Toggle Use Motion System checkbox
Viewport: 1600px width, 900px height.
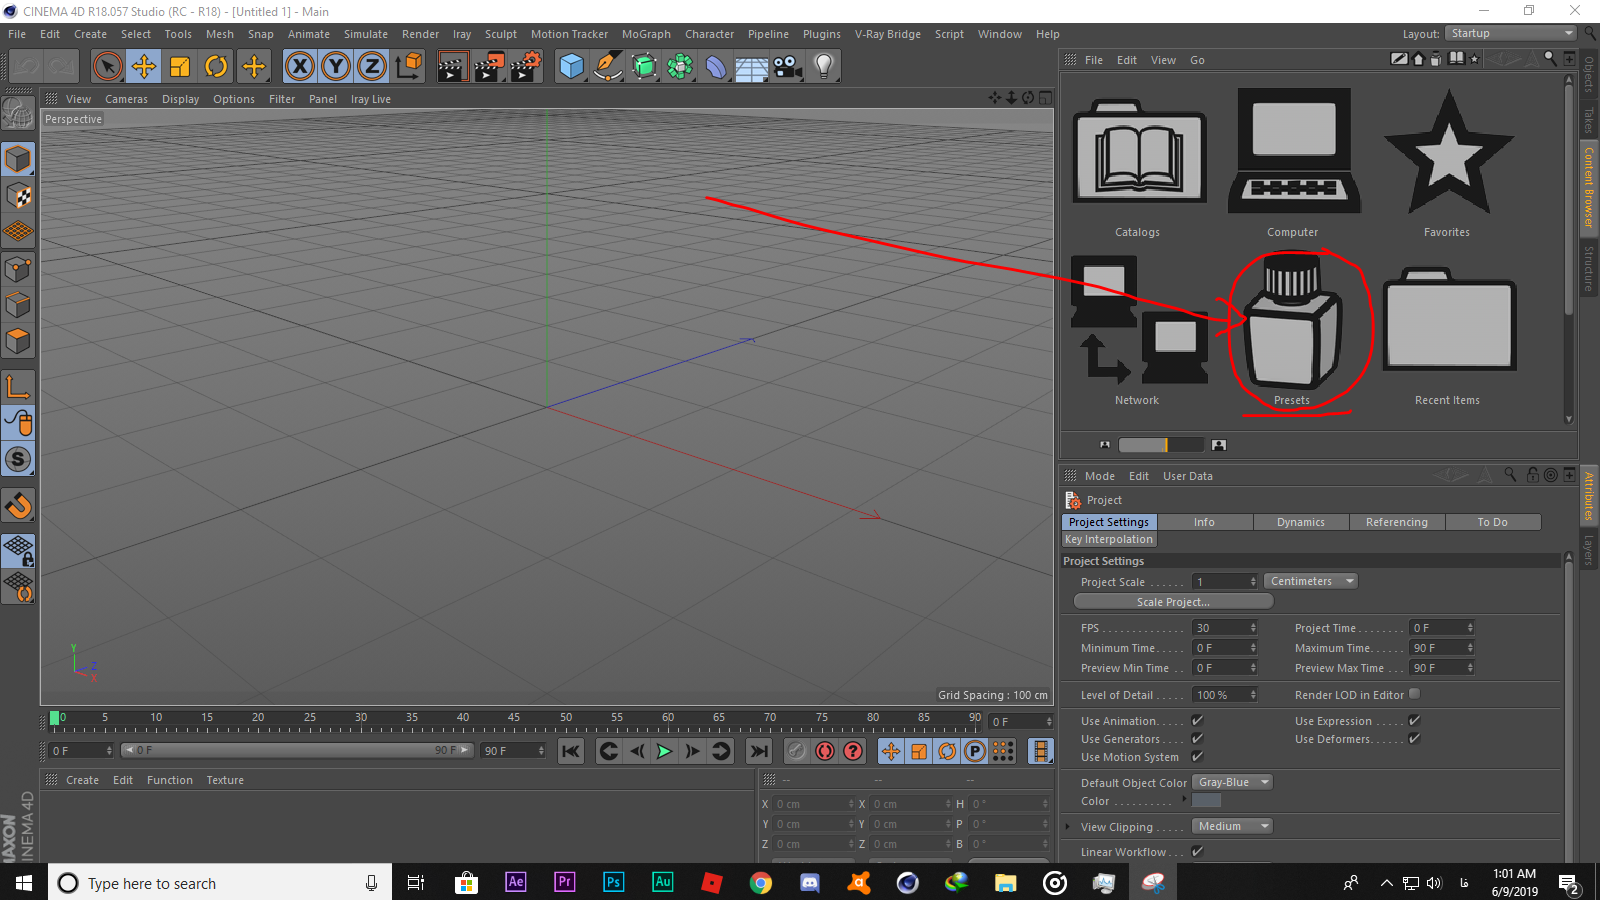pyautogui.click(x=1197, y=757)
